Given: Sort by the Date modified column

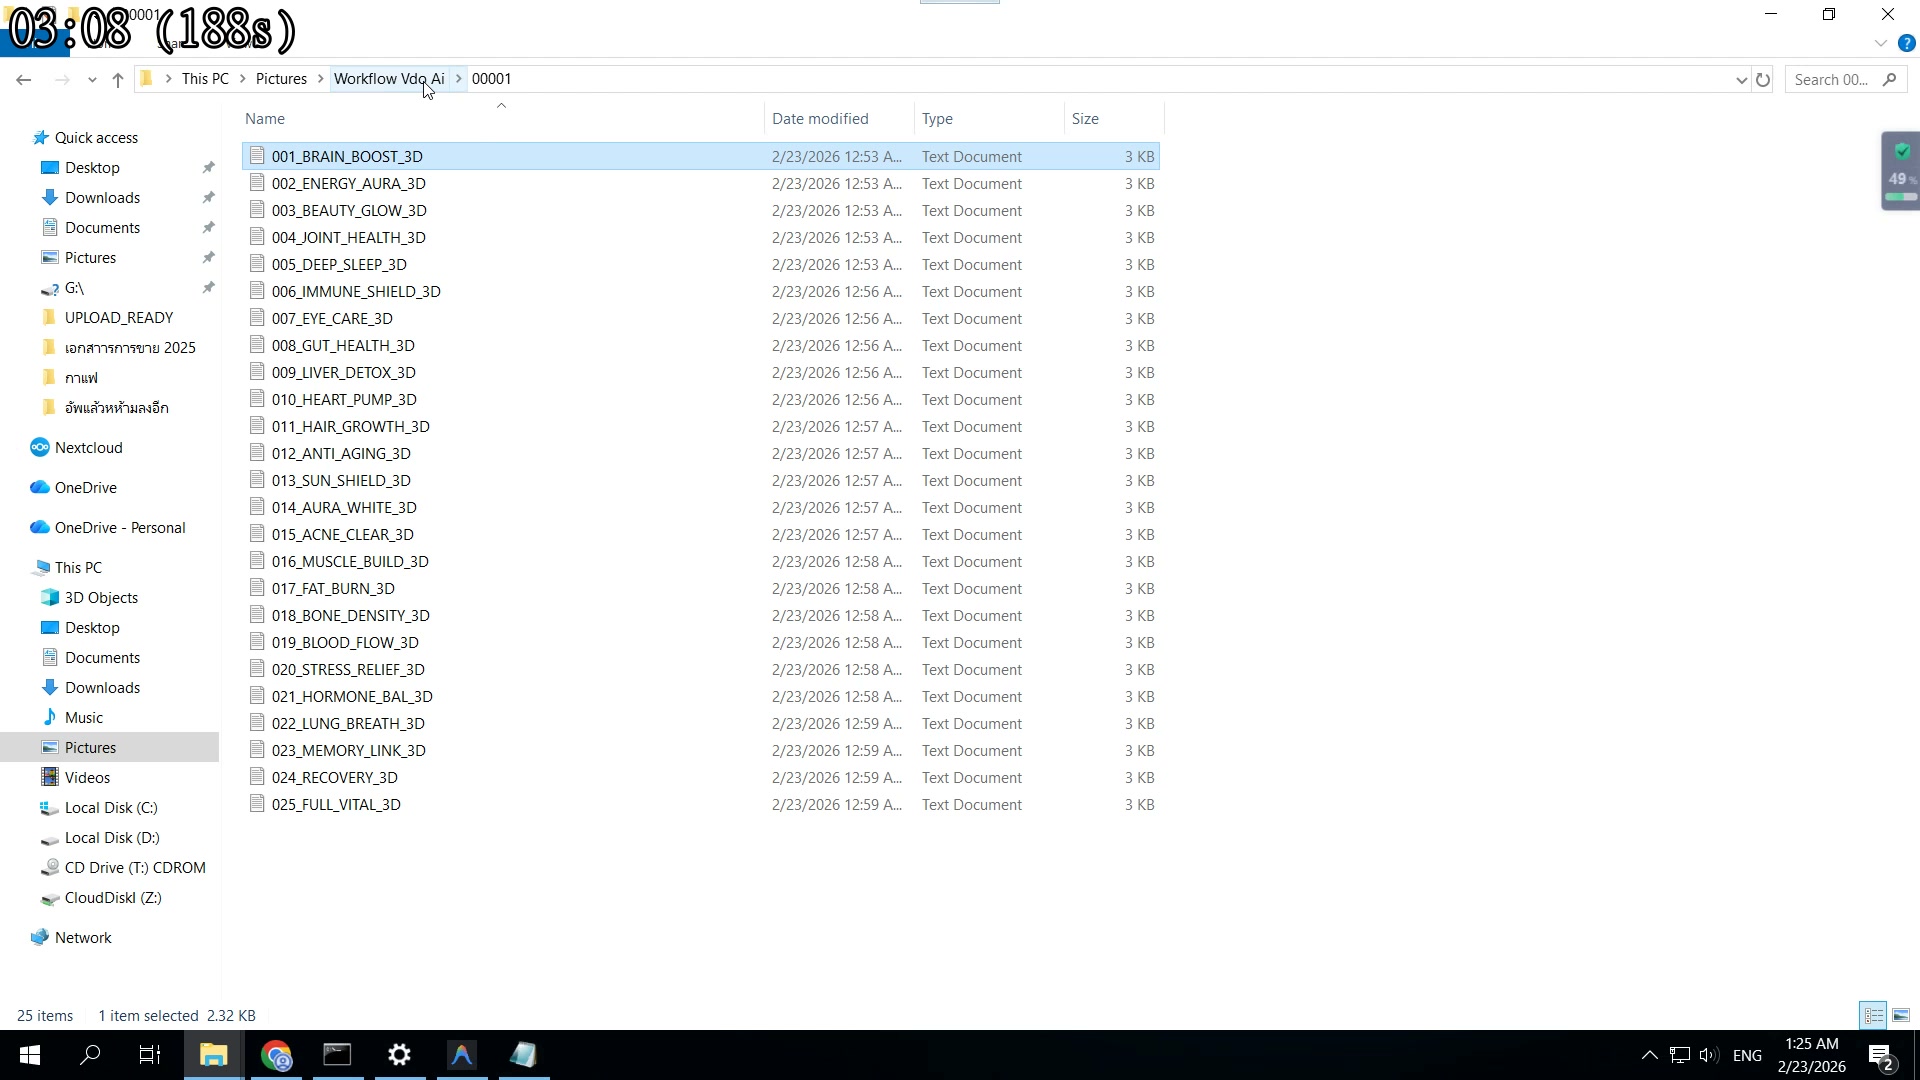Looking at the screenshot, I should [x=820, y=119].
